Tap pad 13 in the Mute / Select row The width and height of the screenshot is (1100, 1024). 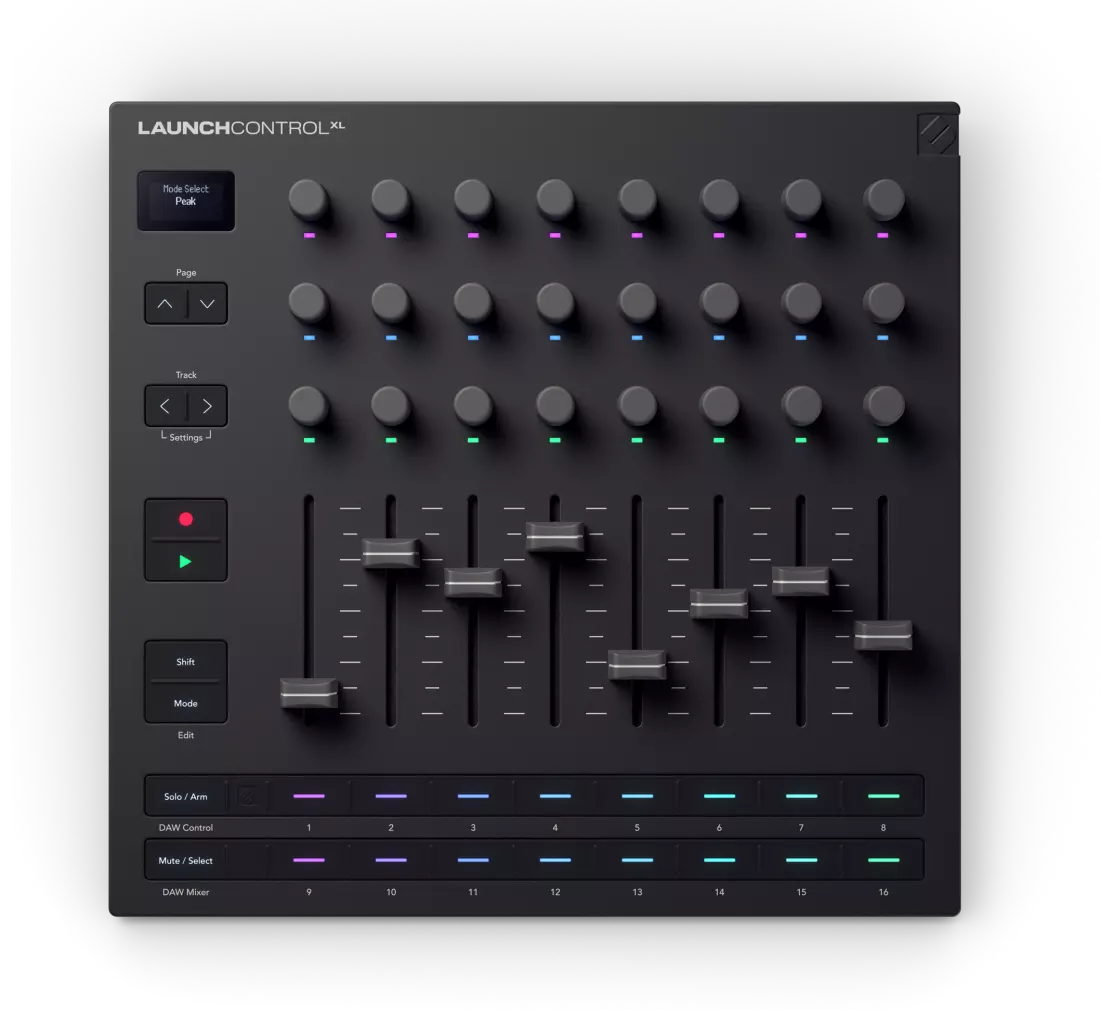(637, 860)
